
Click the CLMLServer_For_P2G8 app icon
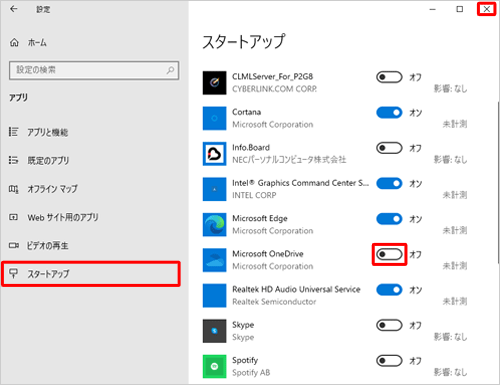tap(214, 83)
